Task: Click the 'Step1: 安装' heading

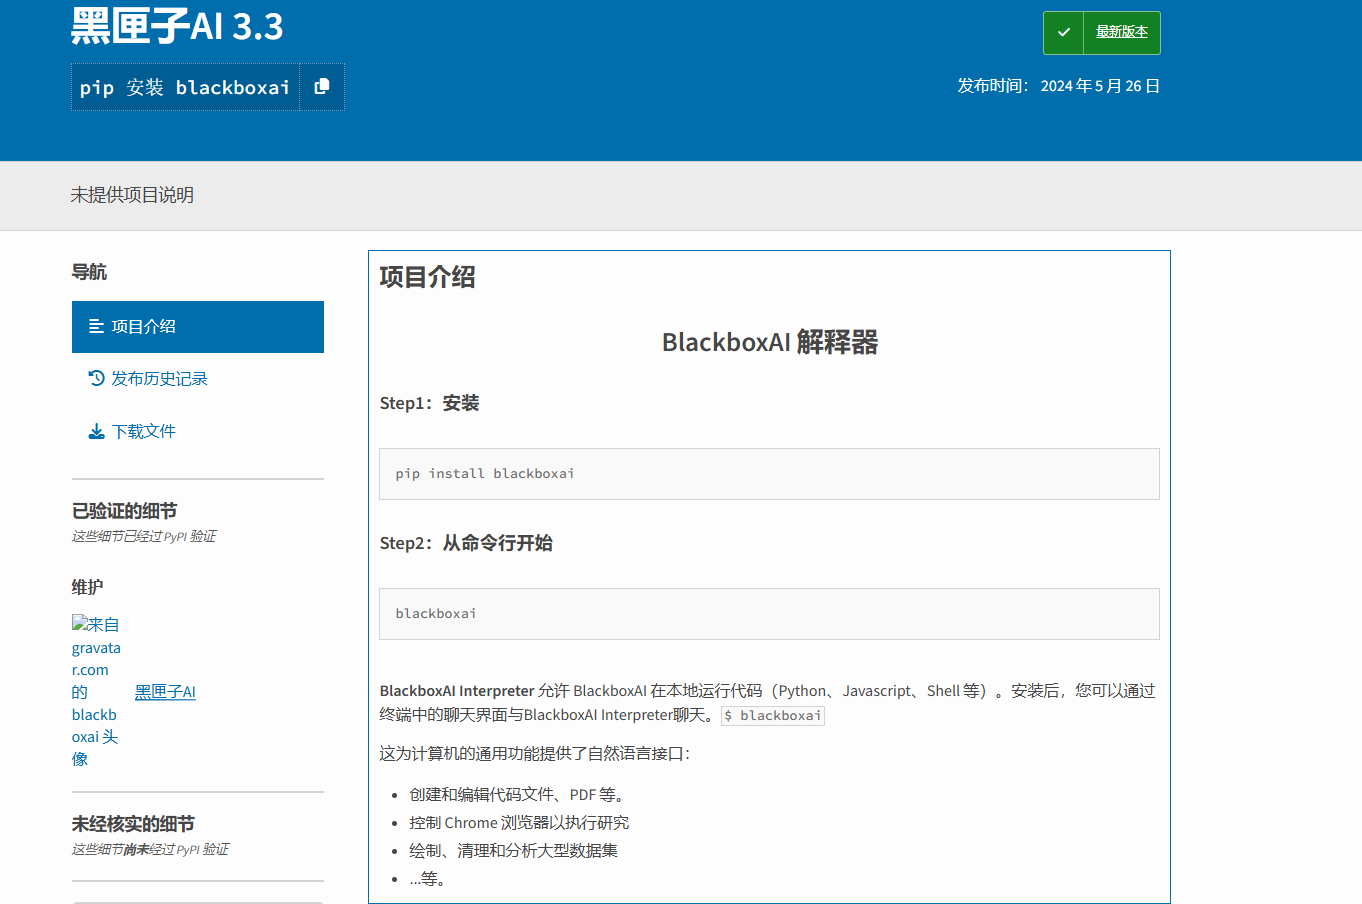Action: 429,403
